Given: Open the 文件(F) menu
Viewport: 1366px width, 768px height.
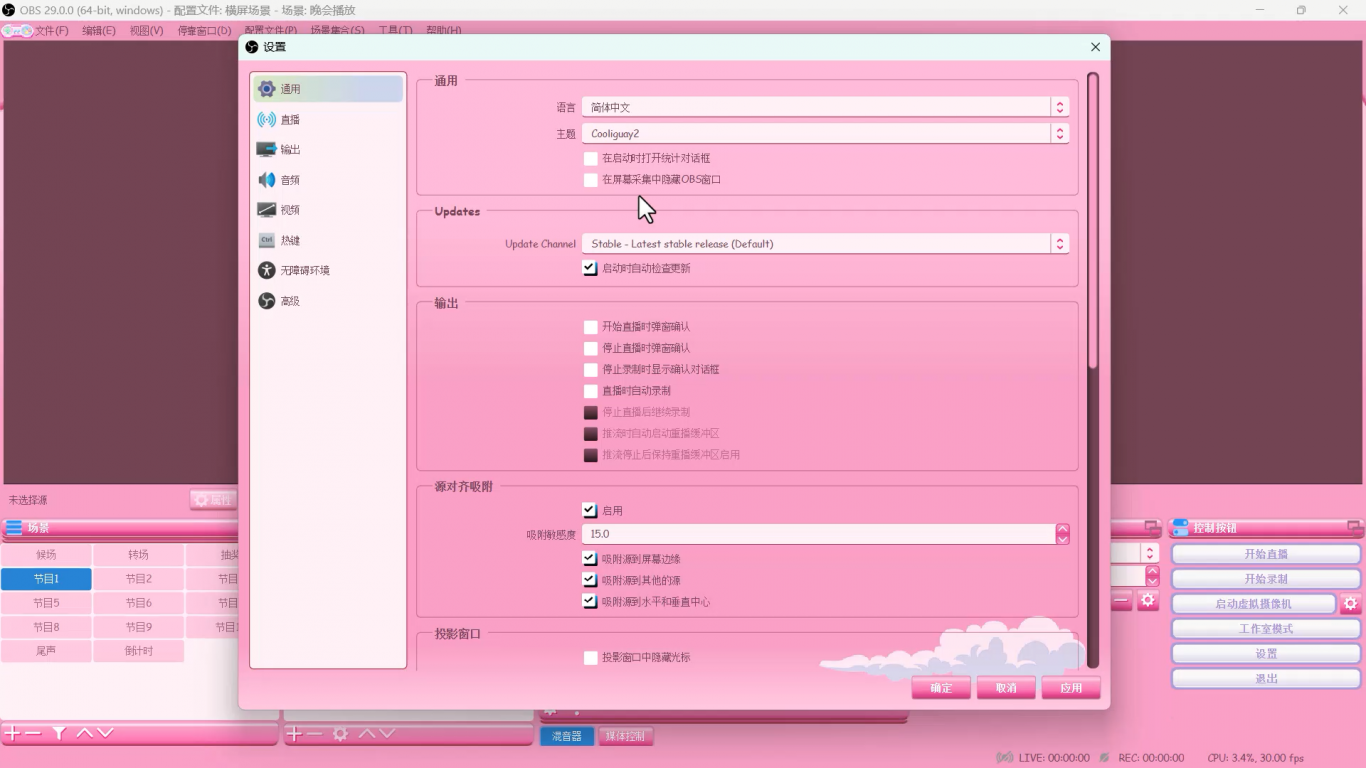Looking at the screenshot, I should click(51, 31).
